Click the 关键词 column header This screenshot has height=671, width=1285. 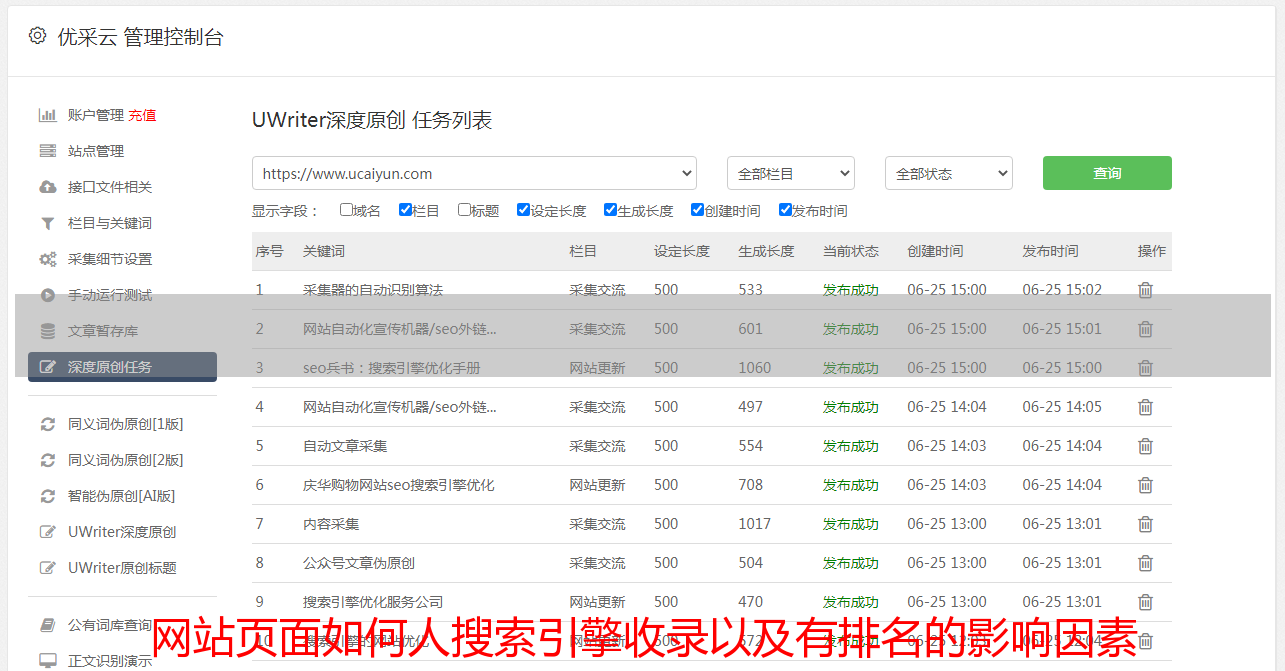click(x=324, y=251)
